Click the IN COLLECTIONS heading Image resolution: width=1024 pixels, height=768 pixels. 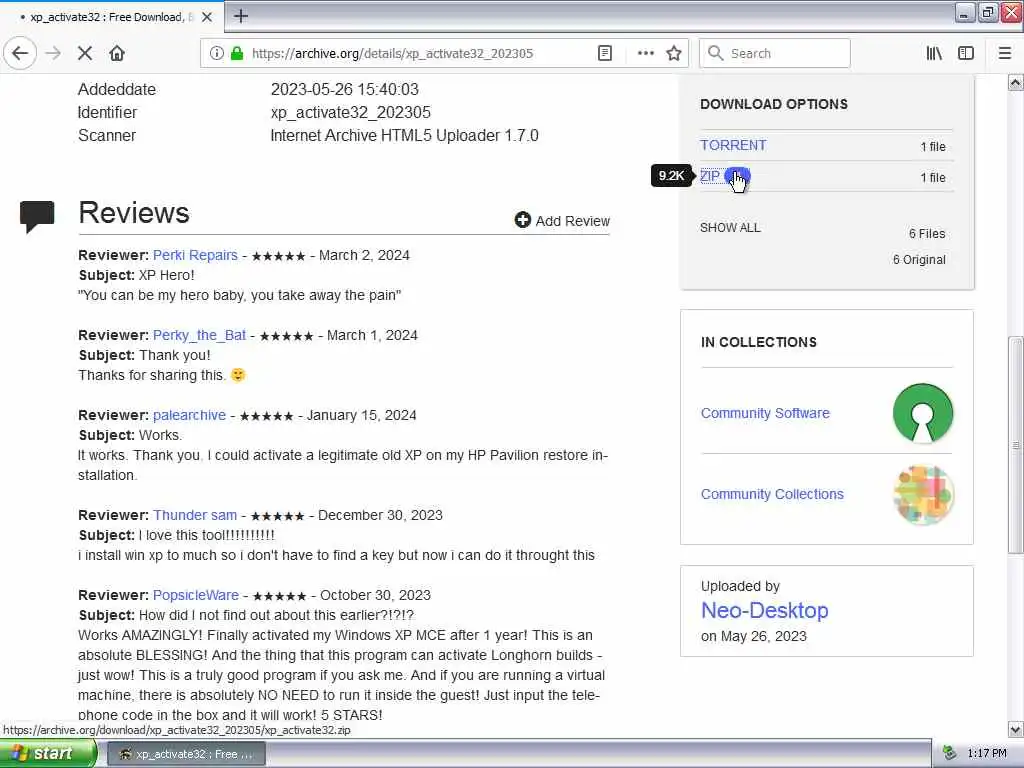(758, 342)
